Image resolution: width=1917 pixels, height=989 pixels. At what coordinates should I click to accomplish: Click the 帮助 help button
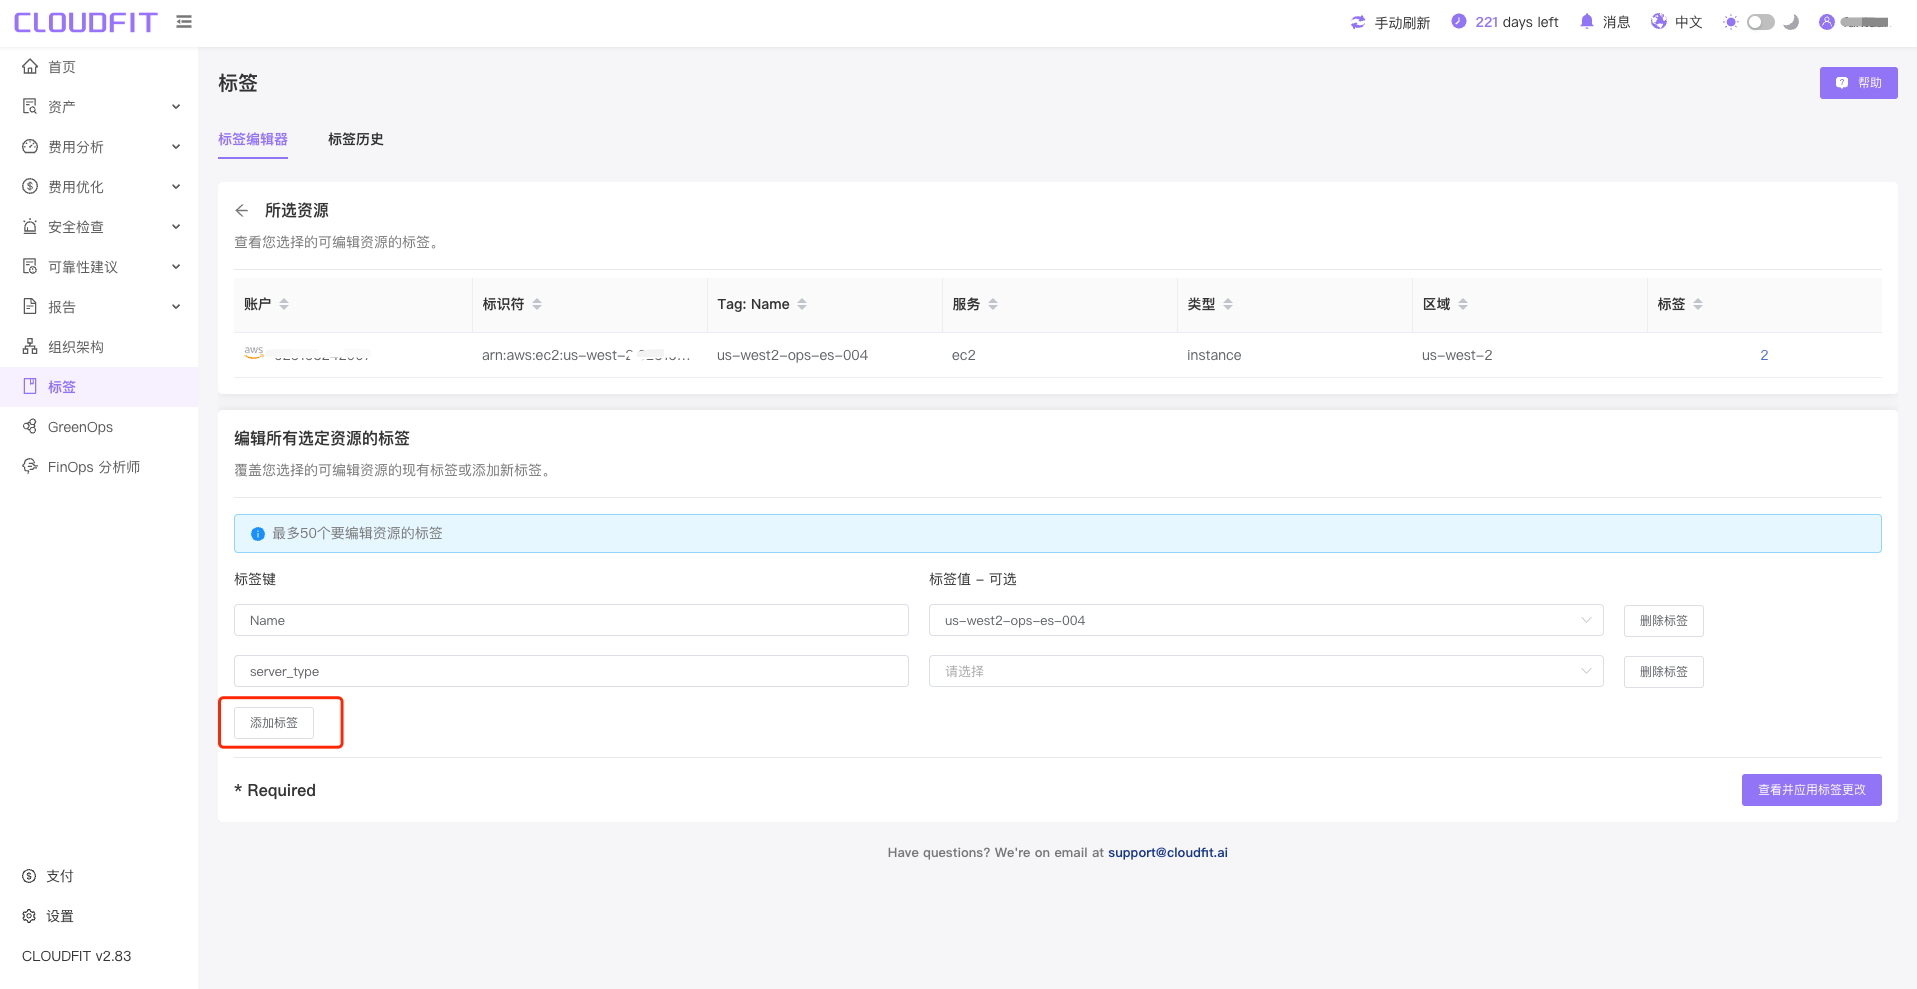point(1858,83)
